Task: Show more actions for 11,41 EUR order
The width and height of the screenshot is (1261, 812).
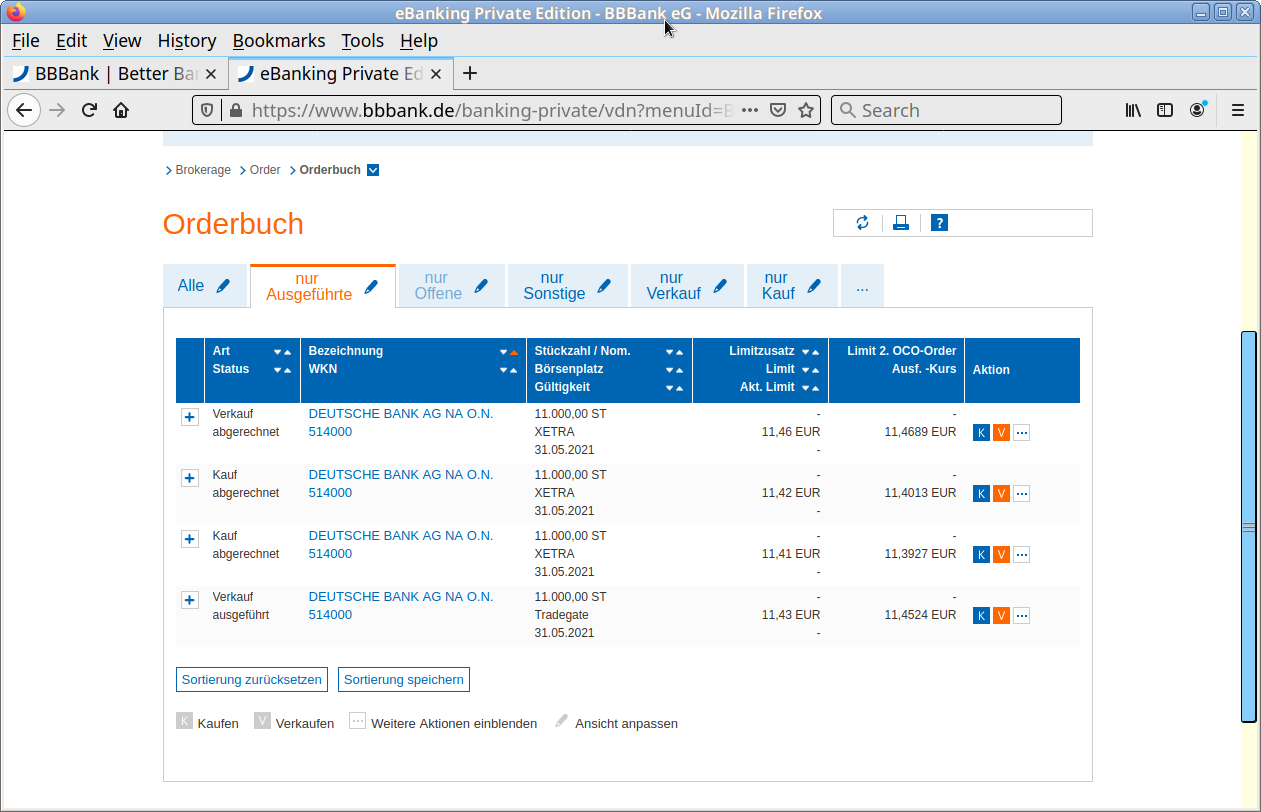Action: point(1021,555)
